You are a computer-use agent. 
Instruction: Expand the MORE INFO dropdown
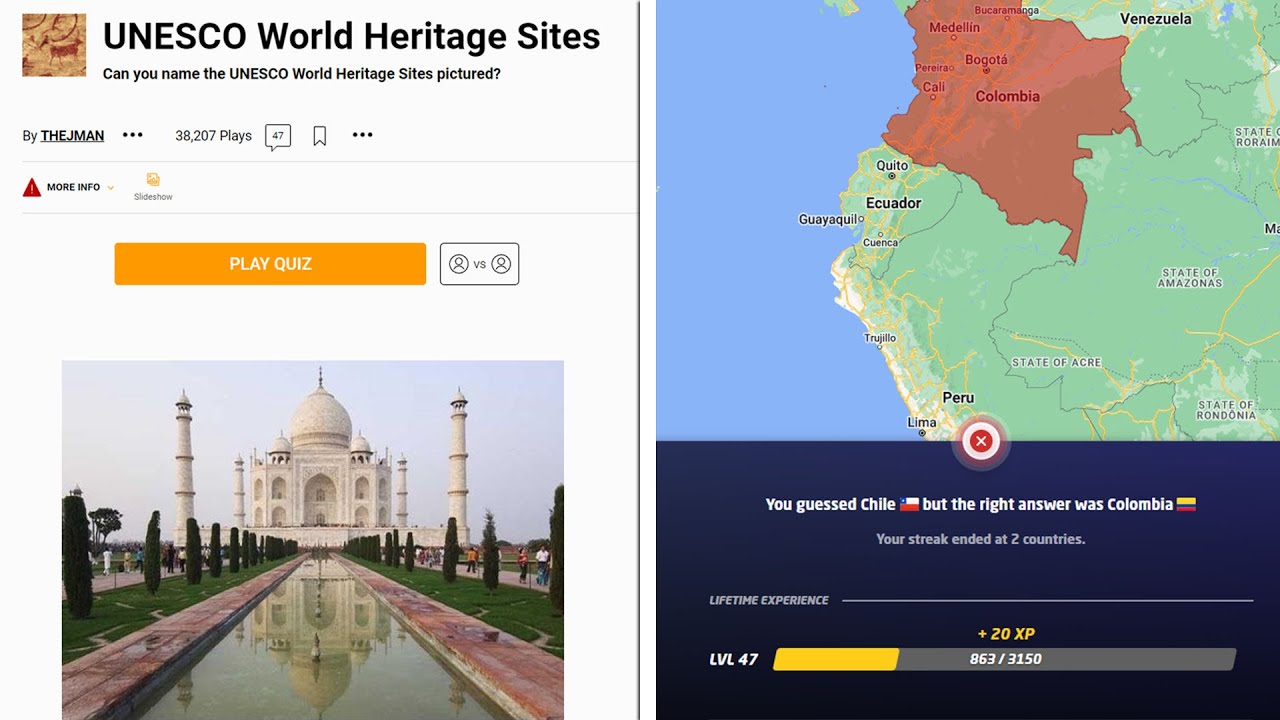pos(80,187)
